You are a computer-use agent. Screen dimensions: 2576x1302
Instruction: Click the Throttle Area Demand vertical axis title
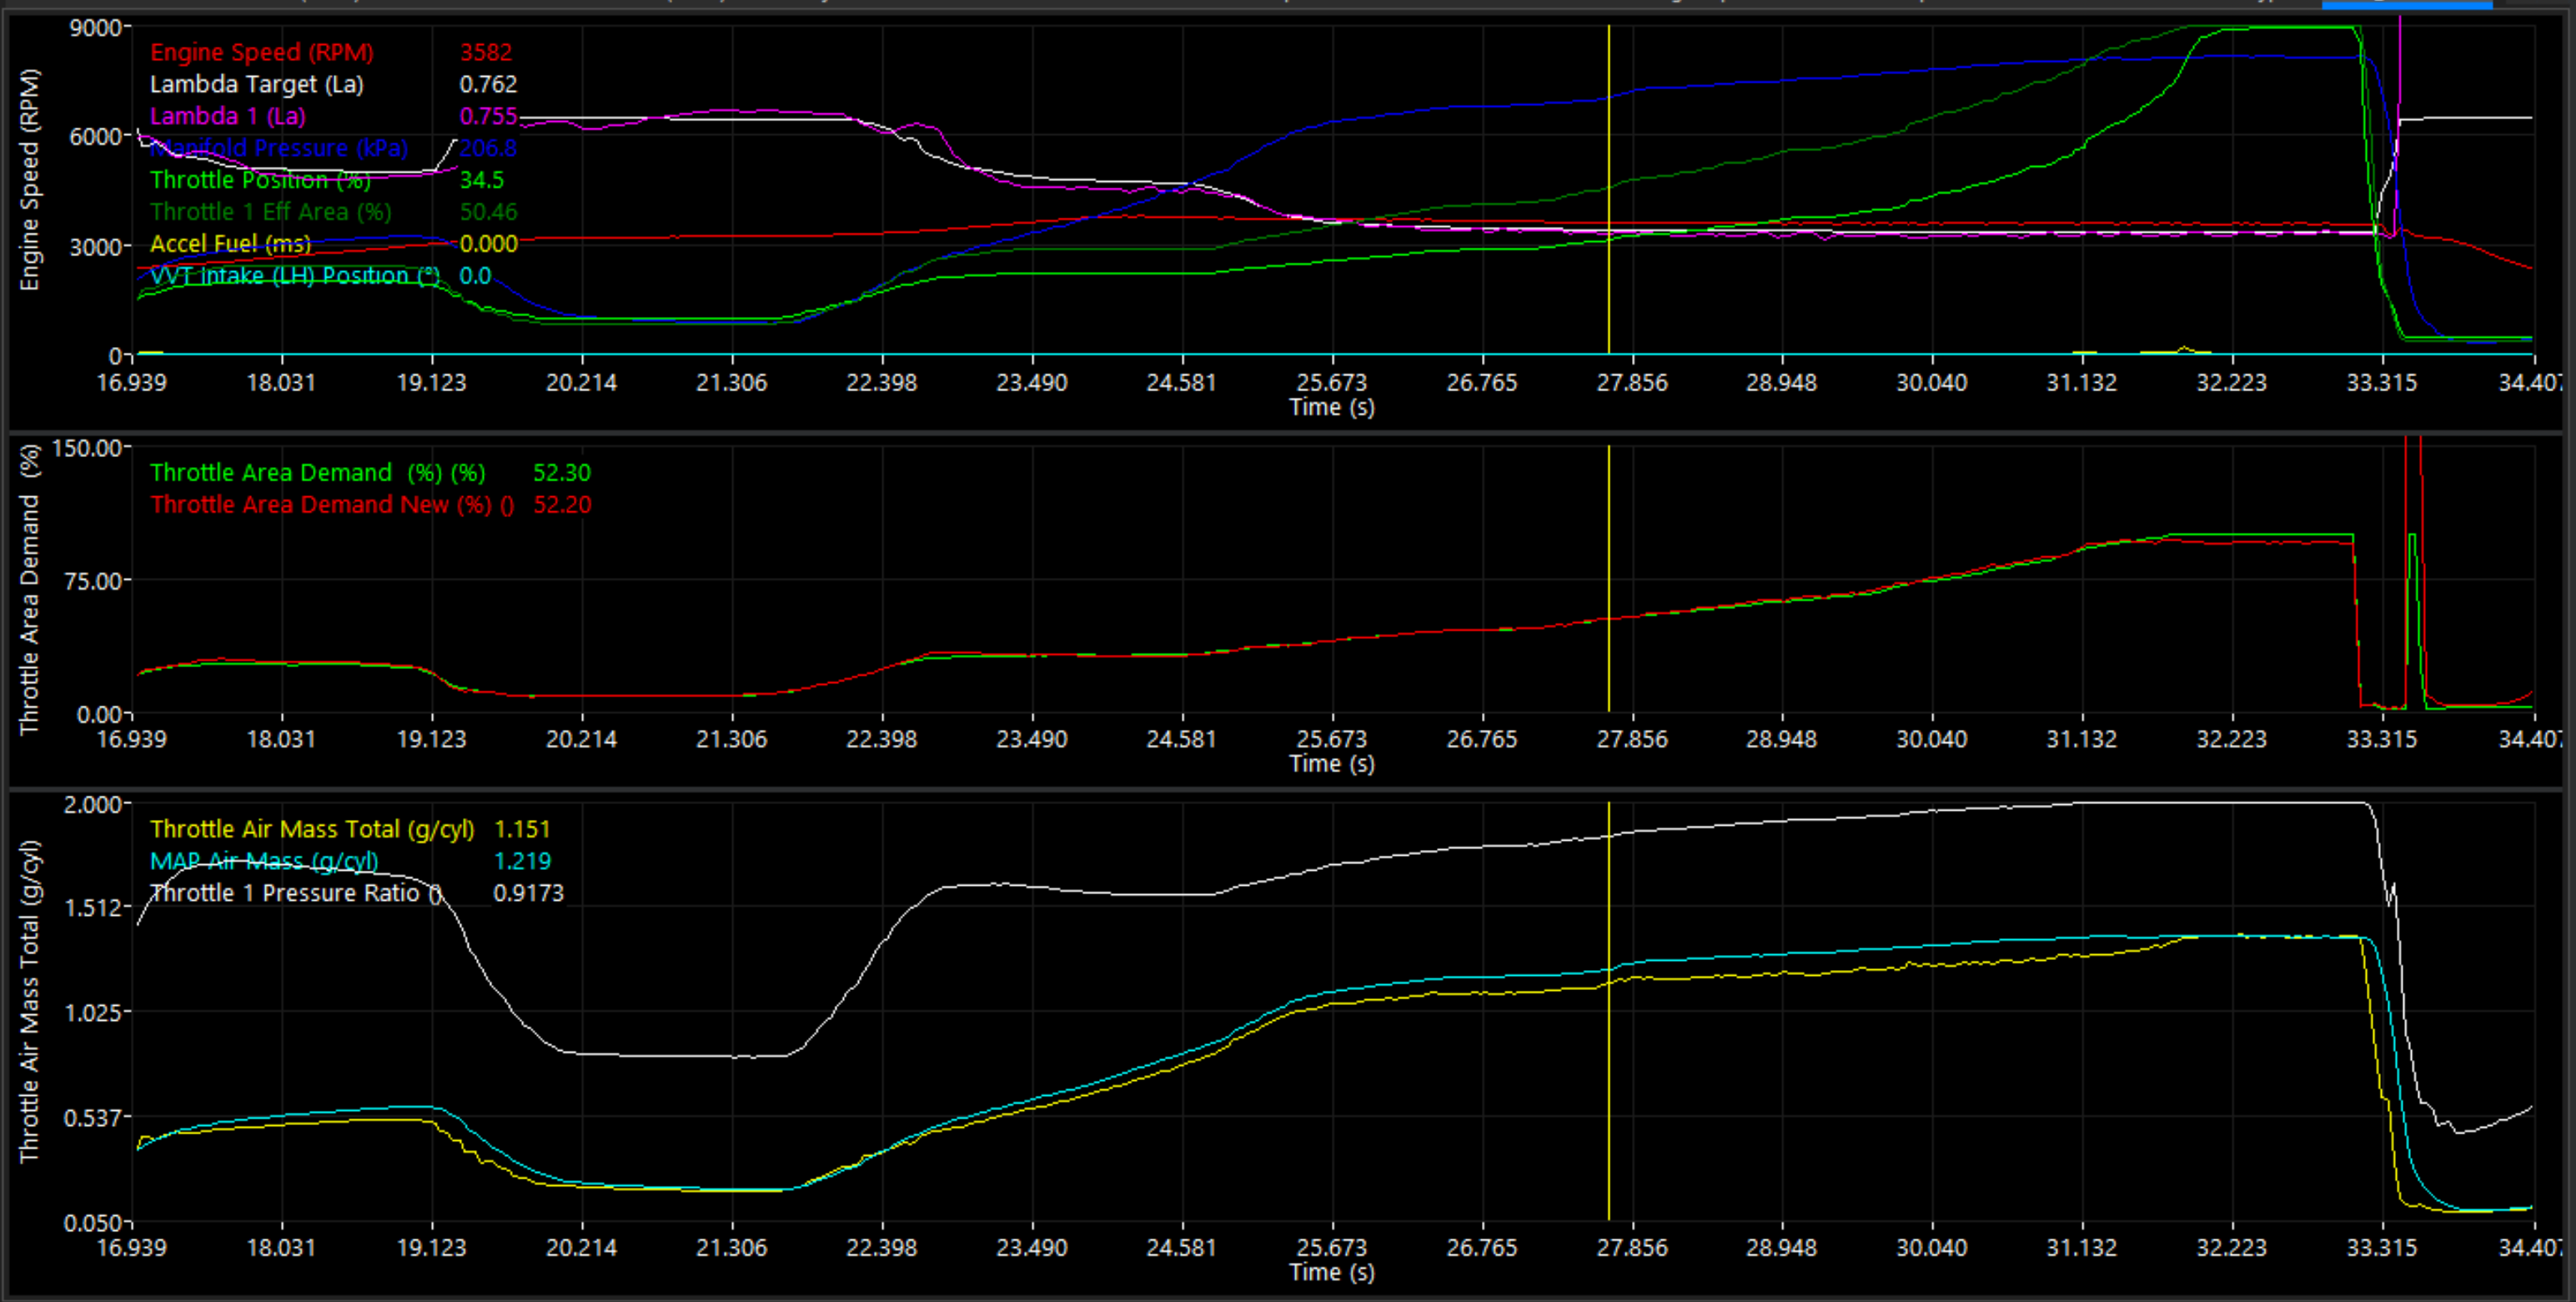30,590
